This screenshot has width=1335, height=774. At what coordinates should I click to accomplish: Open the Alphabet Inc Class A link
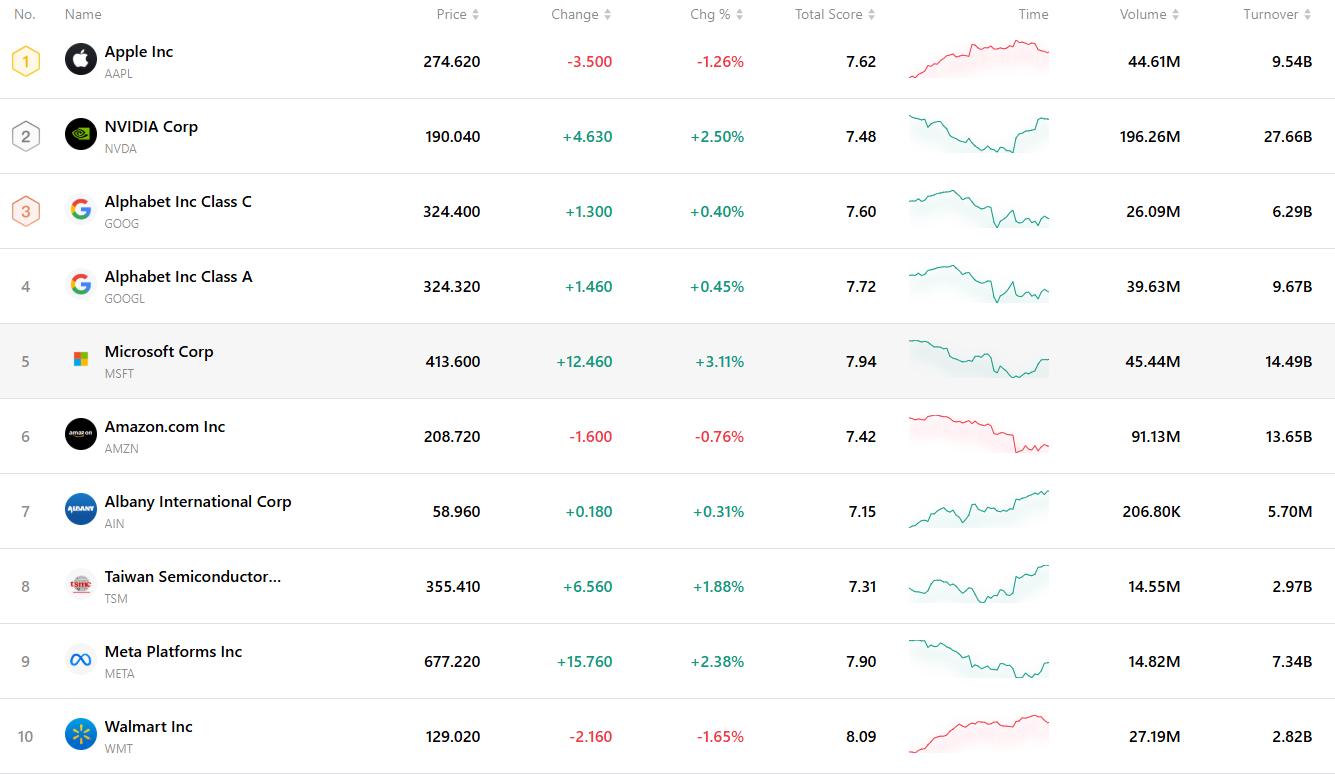click(x=178, y=277)
